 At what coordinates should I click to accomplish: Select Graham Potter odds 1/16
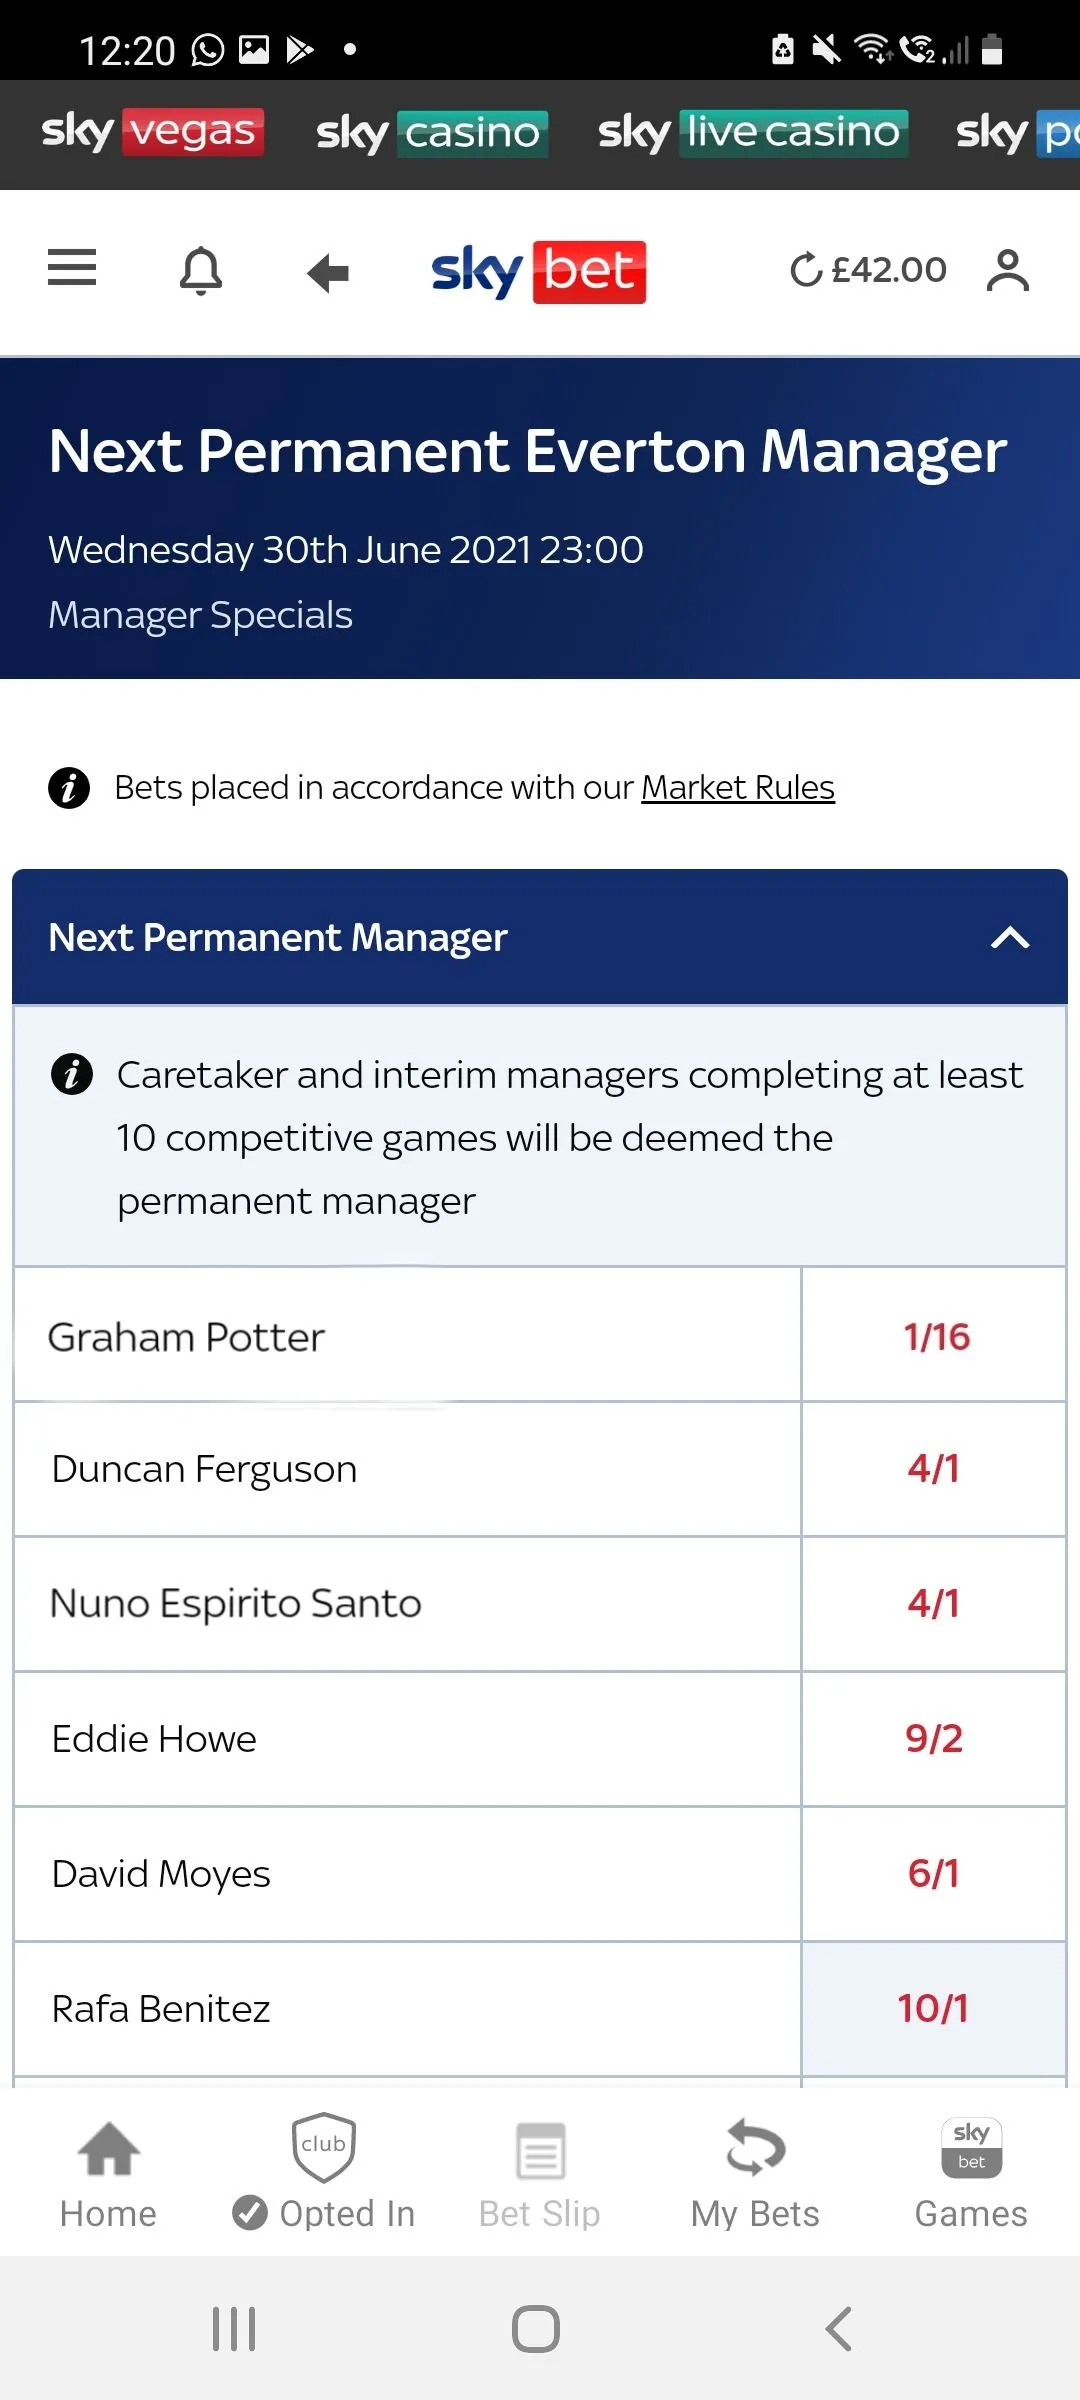[935, 1337]
